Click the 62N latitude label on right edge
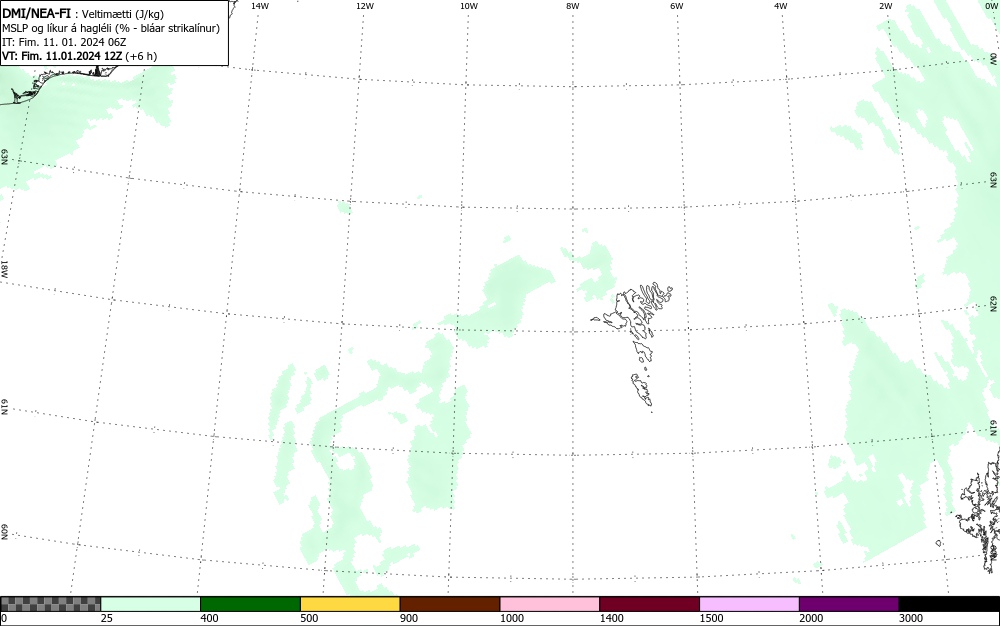Viewport: 1000px width, 626px height. point(994,303)
